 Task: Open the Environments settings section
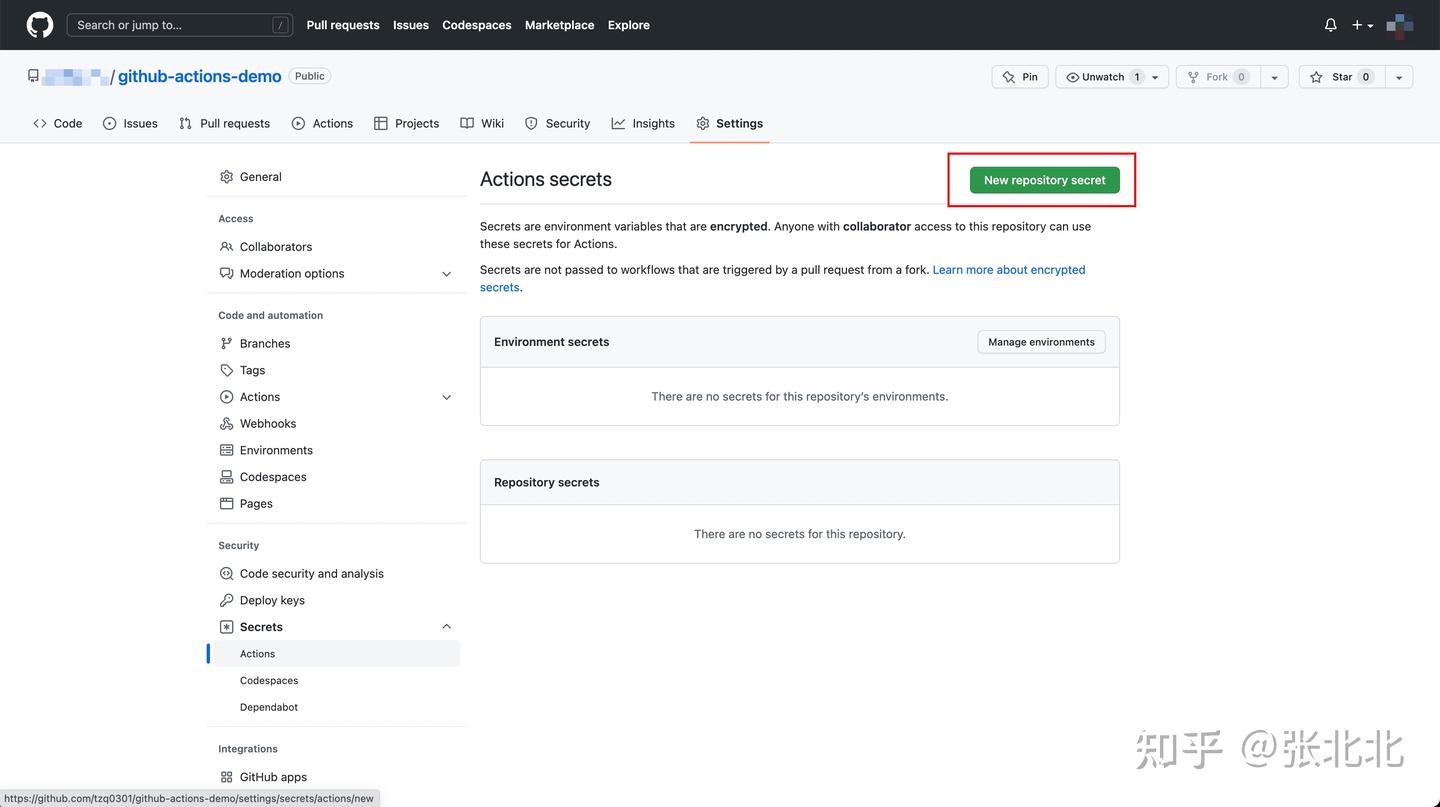pos(276,449)
